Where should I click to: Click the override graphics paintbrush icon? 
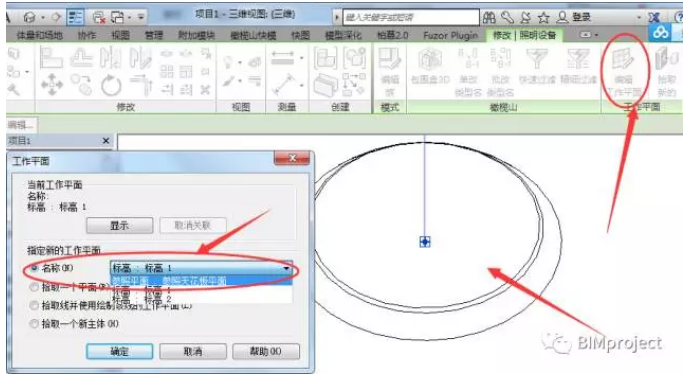229,82
